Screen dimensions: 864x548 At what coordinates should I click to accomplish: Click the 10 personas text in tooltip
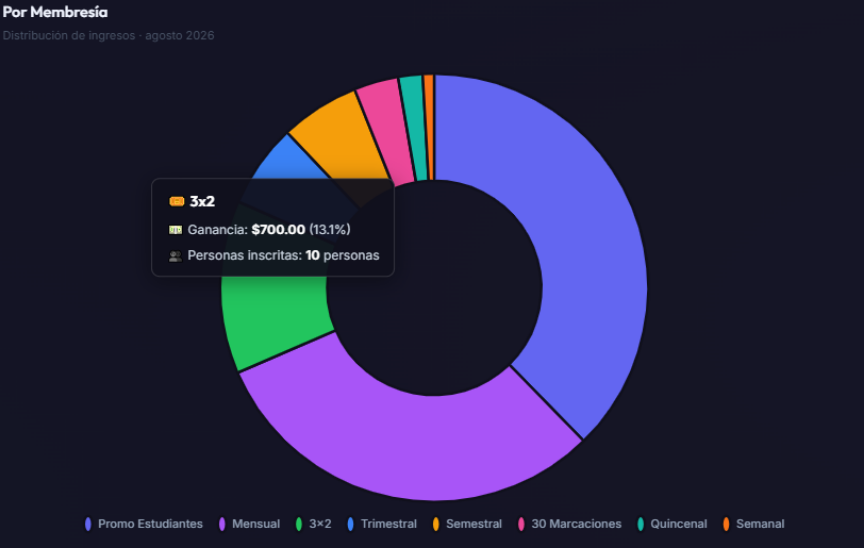tap(342, 256)
